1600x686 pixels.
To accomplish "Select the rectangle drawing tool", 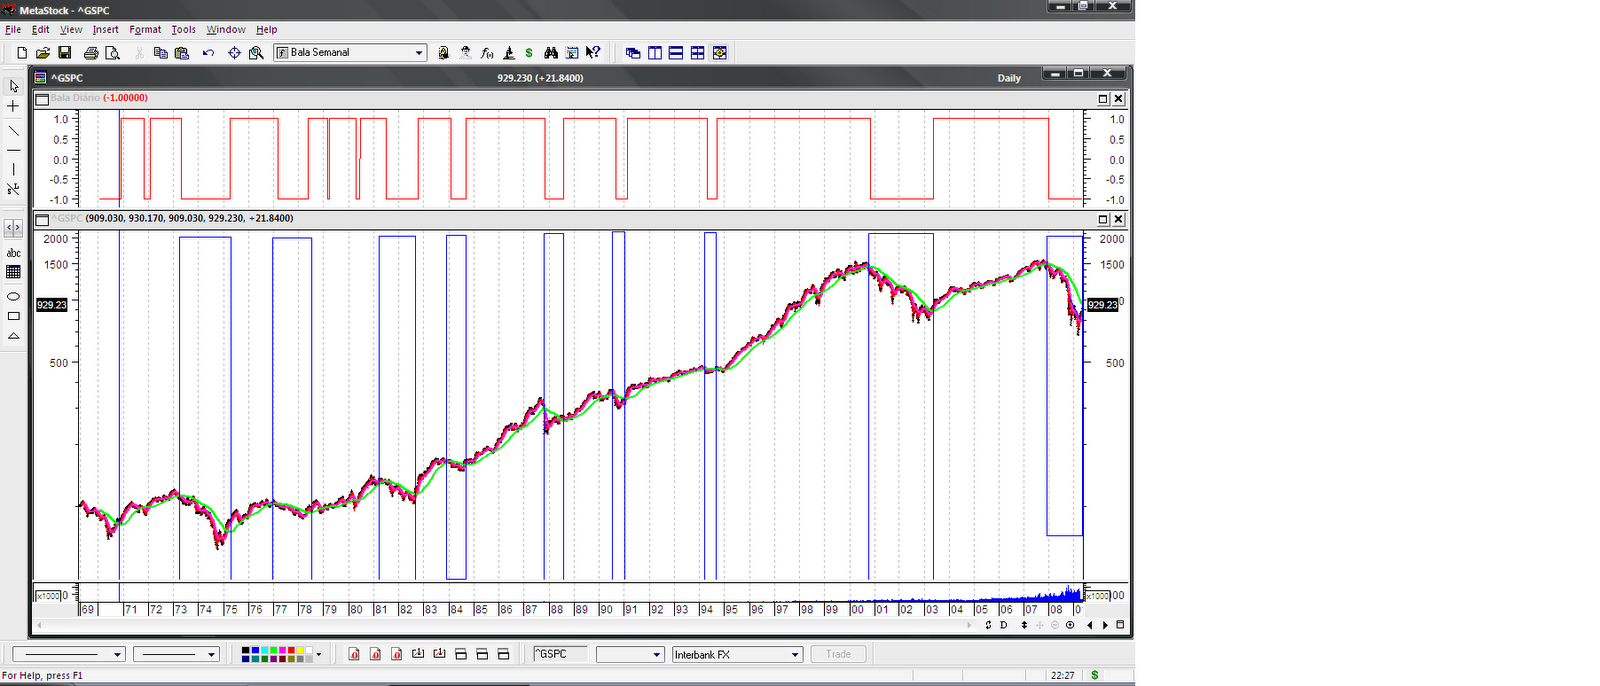I will pos(14,316).
